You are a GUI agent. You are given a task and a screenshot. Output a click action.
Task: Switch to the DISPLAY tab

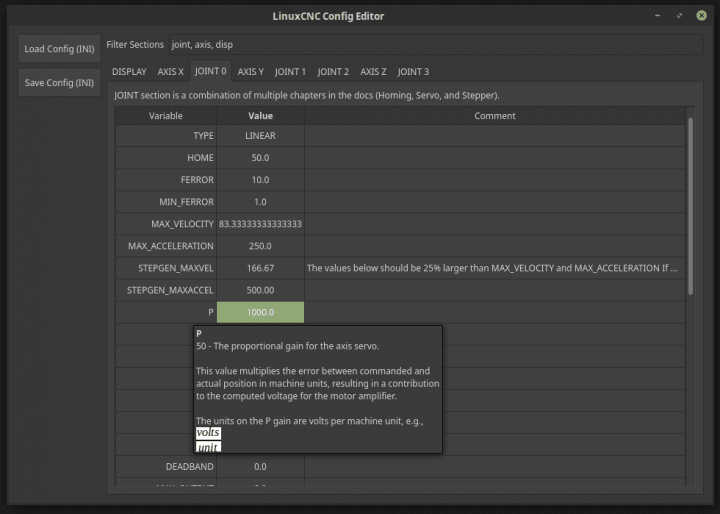coord(129,72)
